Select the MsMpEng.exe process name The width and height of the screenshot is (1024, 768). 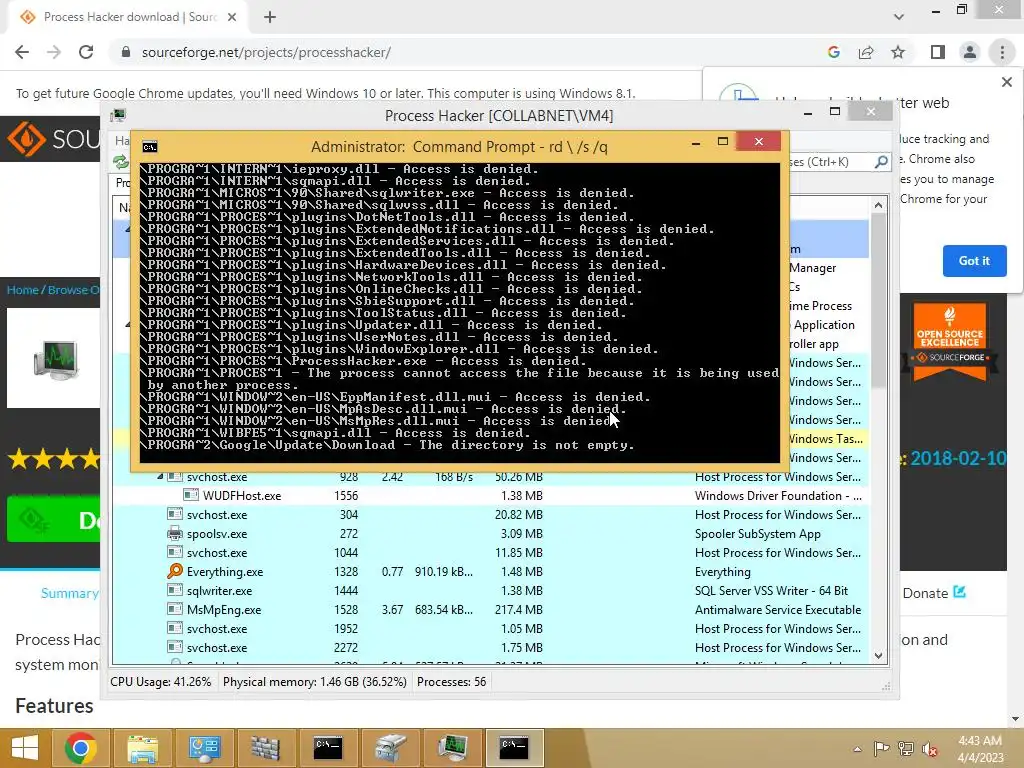tap(224, 609)
